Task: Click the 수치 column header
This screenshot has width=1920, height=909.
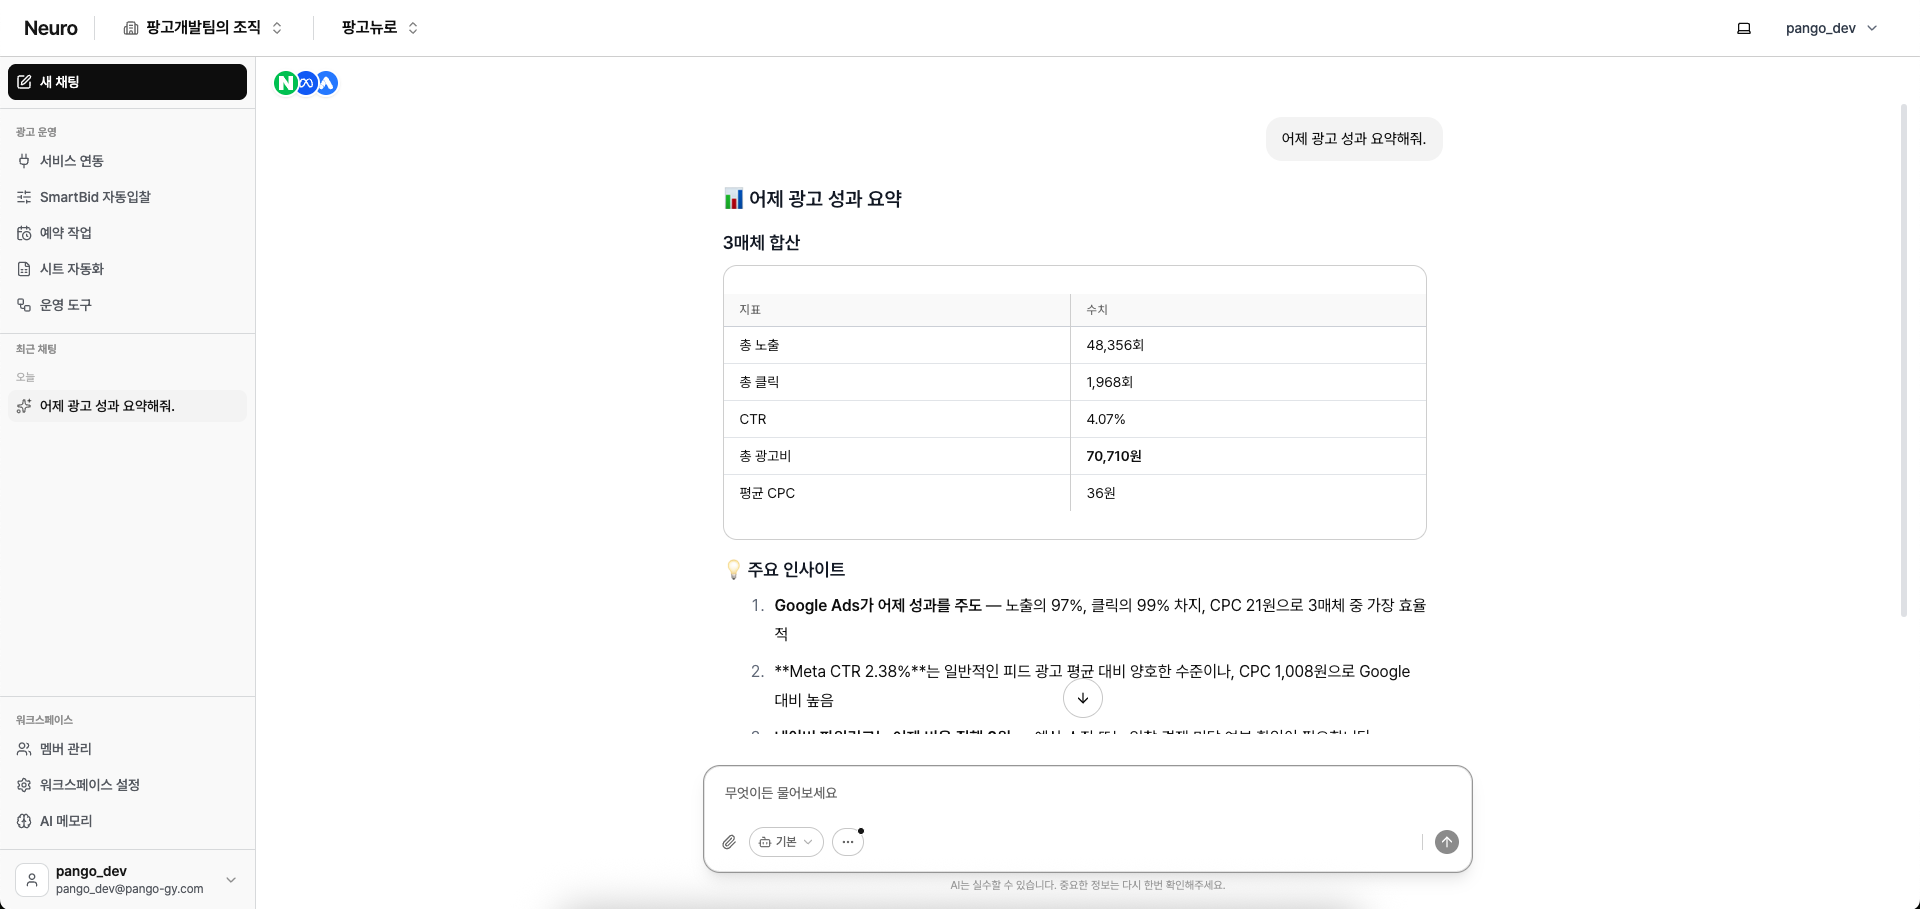Action: 1097,310
